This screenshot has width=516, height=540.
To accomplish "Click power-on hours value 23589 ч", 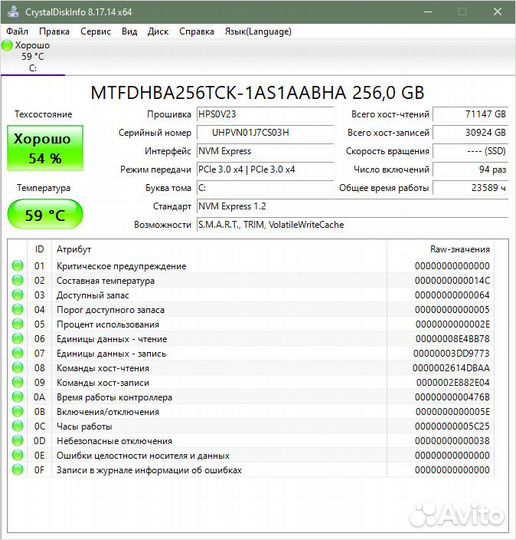I will (x=471, y=188).
